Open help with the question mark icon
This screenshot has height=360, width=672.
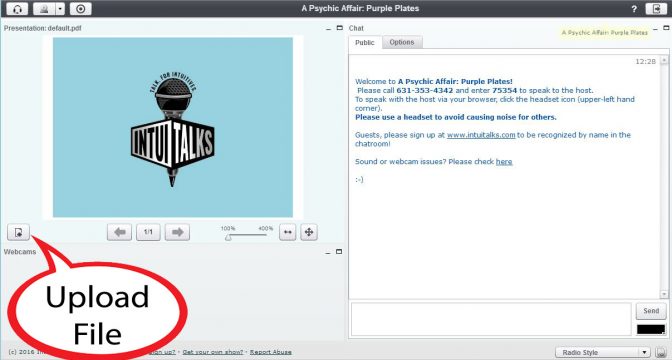634,9
